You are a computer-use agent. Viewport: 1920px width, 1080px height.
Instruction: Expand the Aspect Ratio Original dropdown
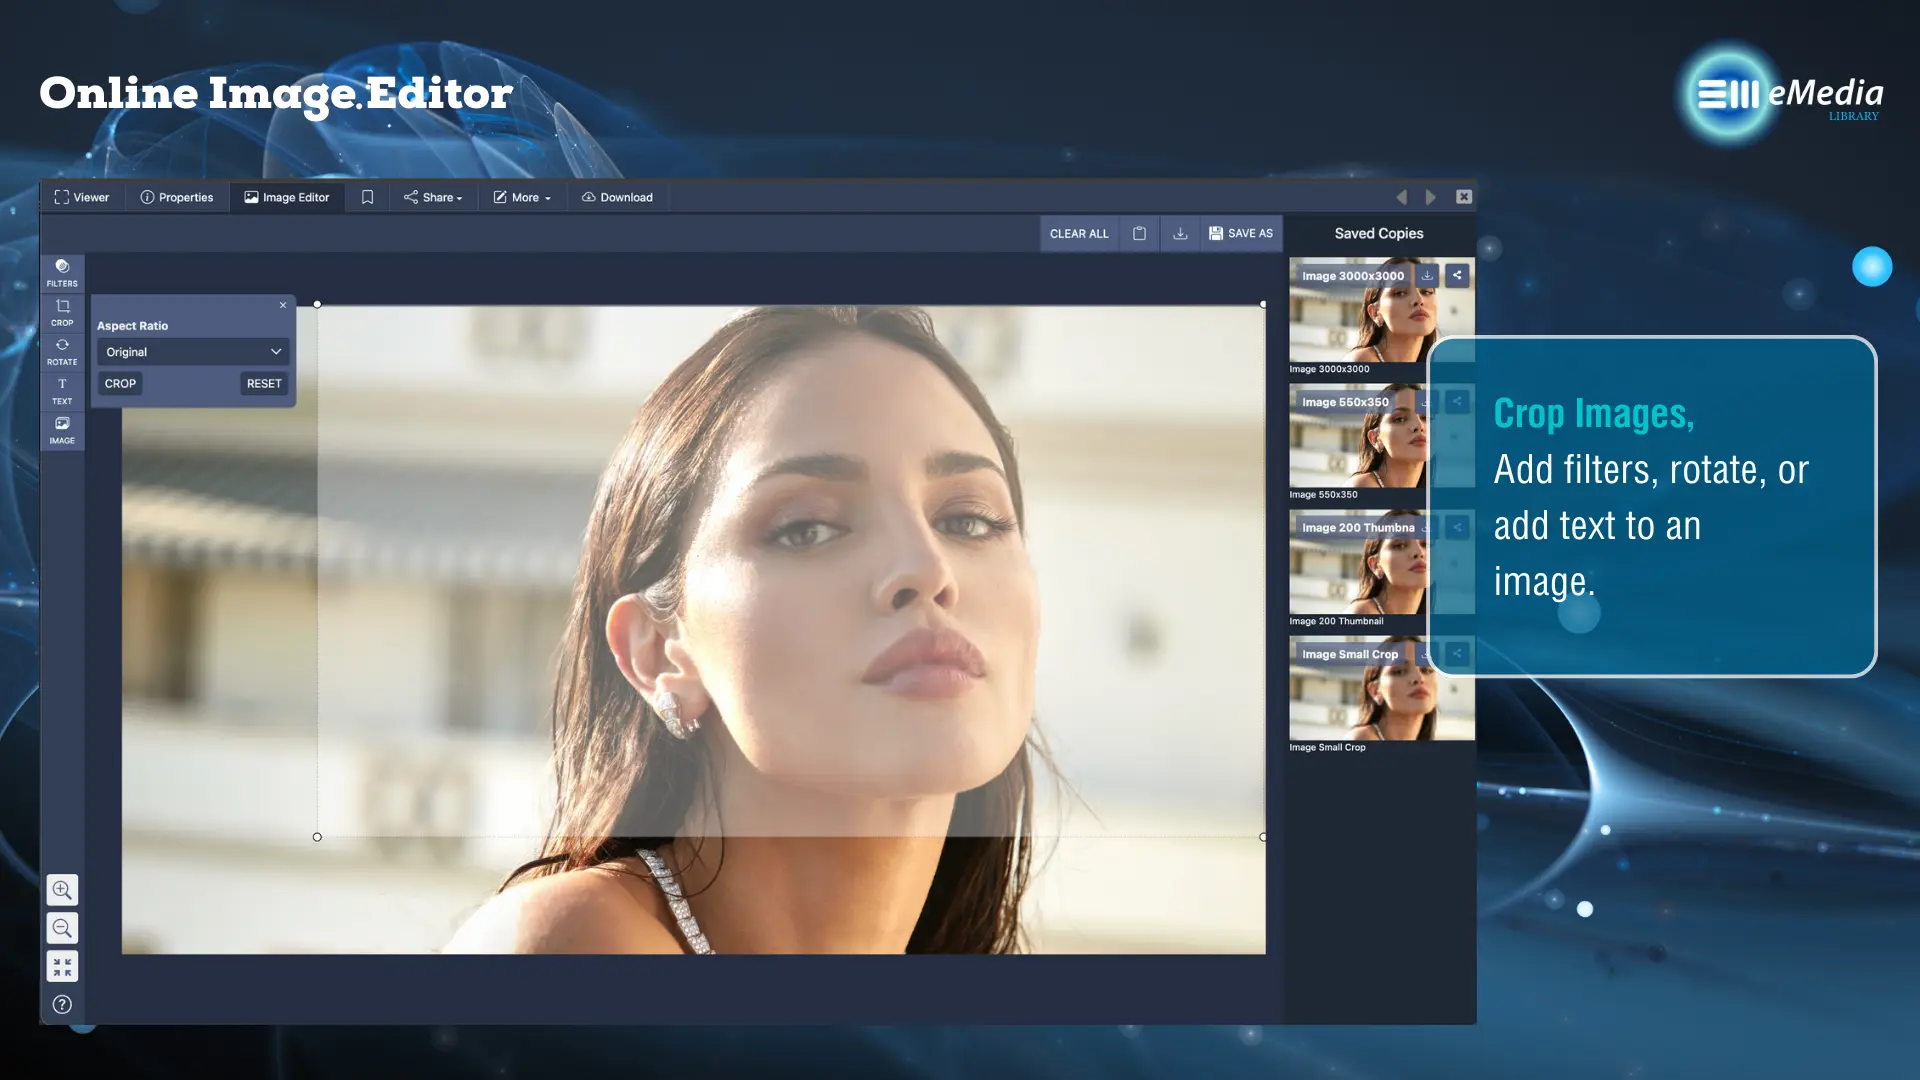tap(193, 352)
